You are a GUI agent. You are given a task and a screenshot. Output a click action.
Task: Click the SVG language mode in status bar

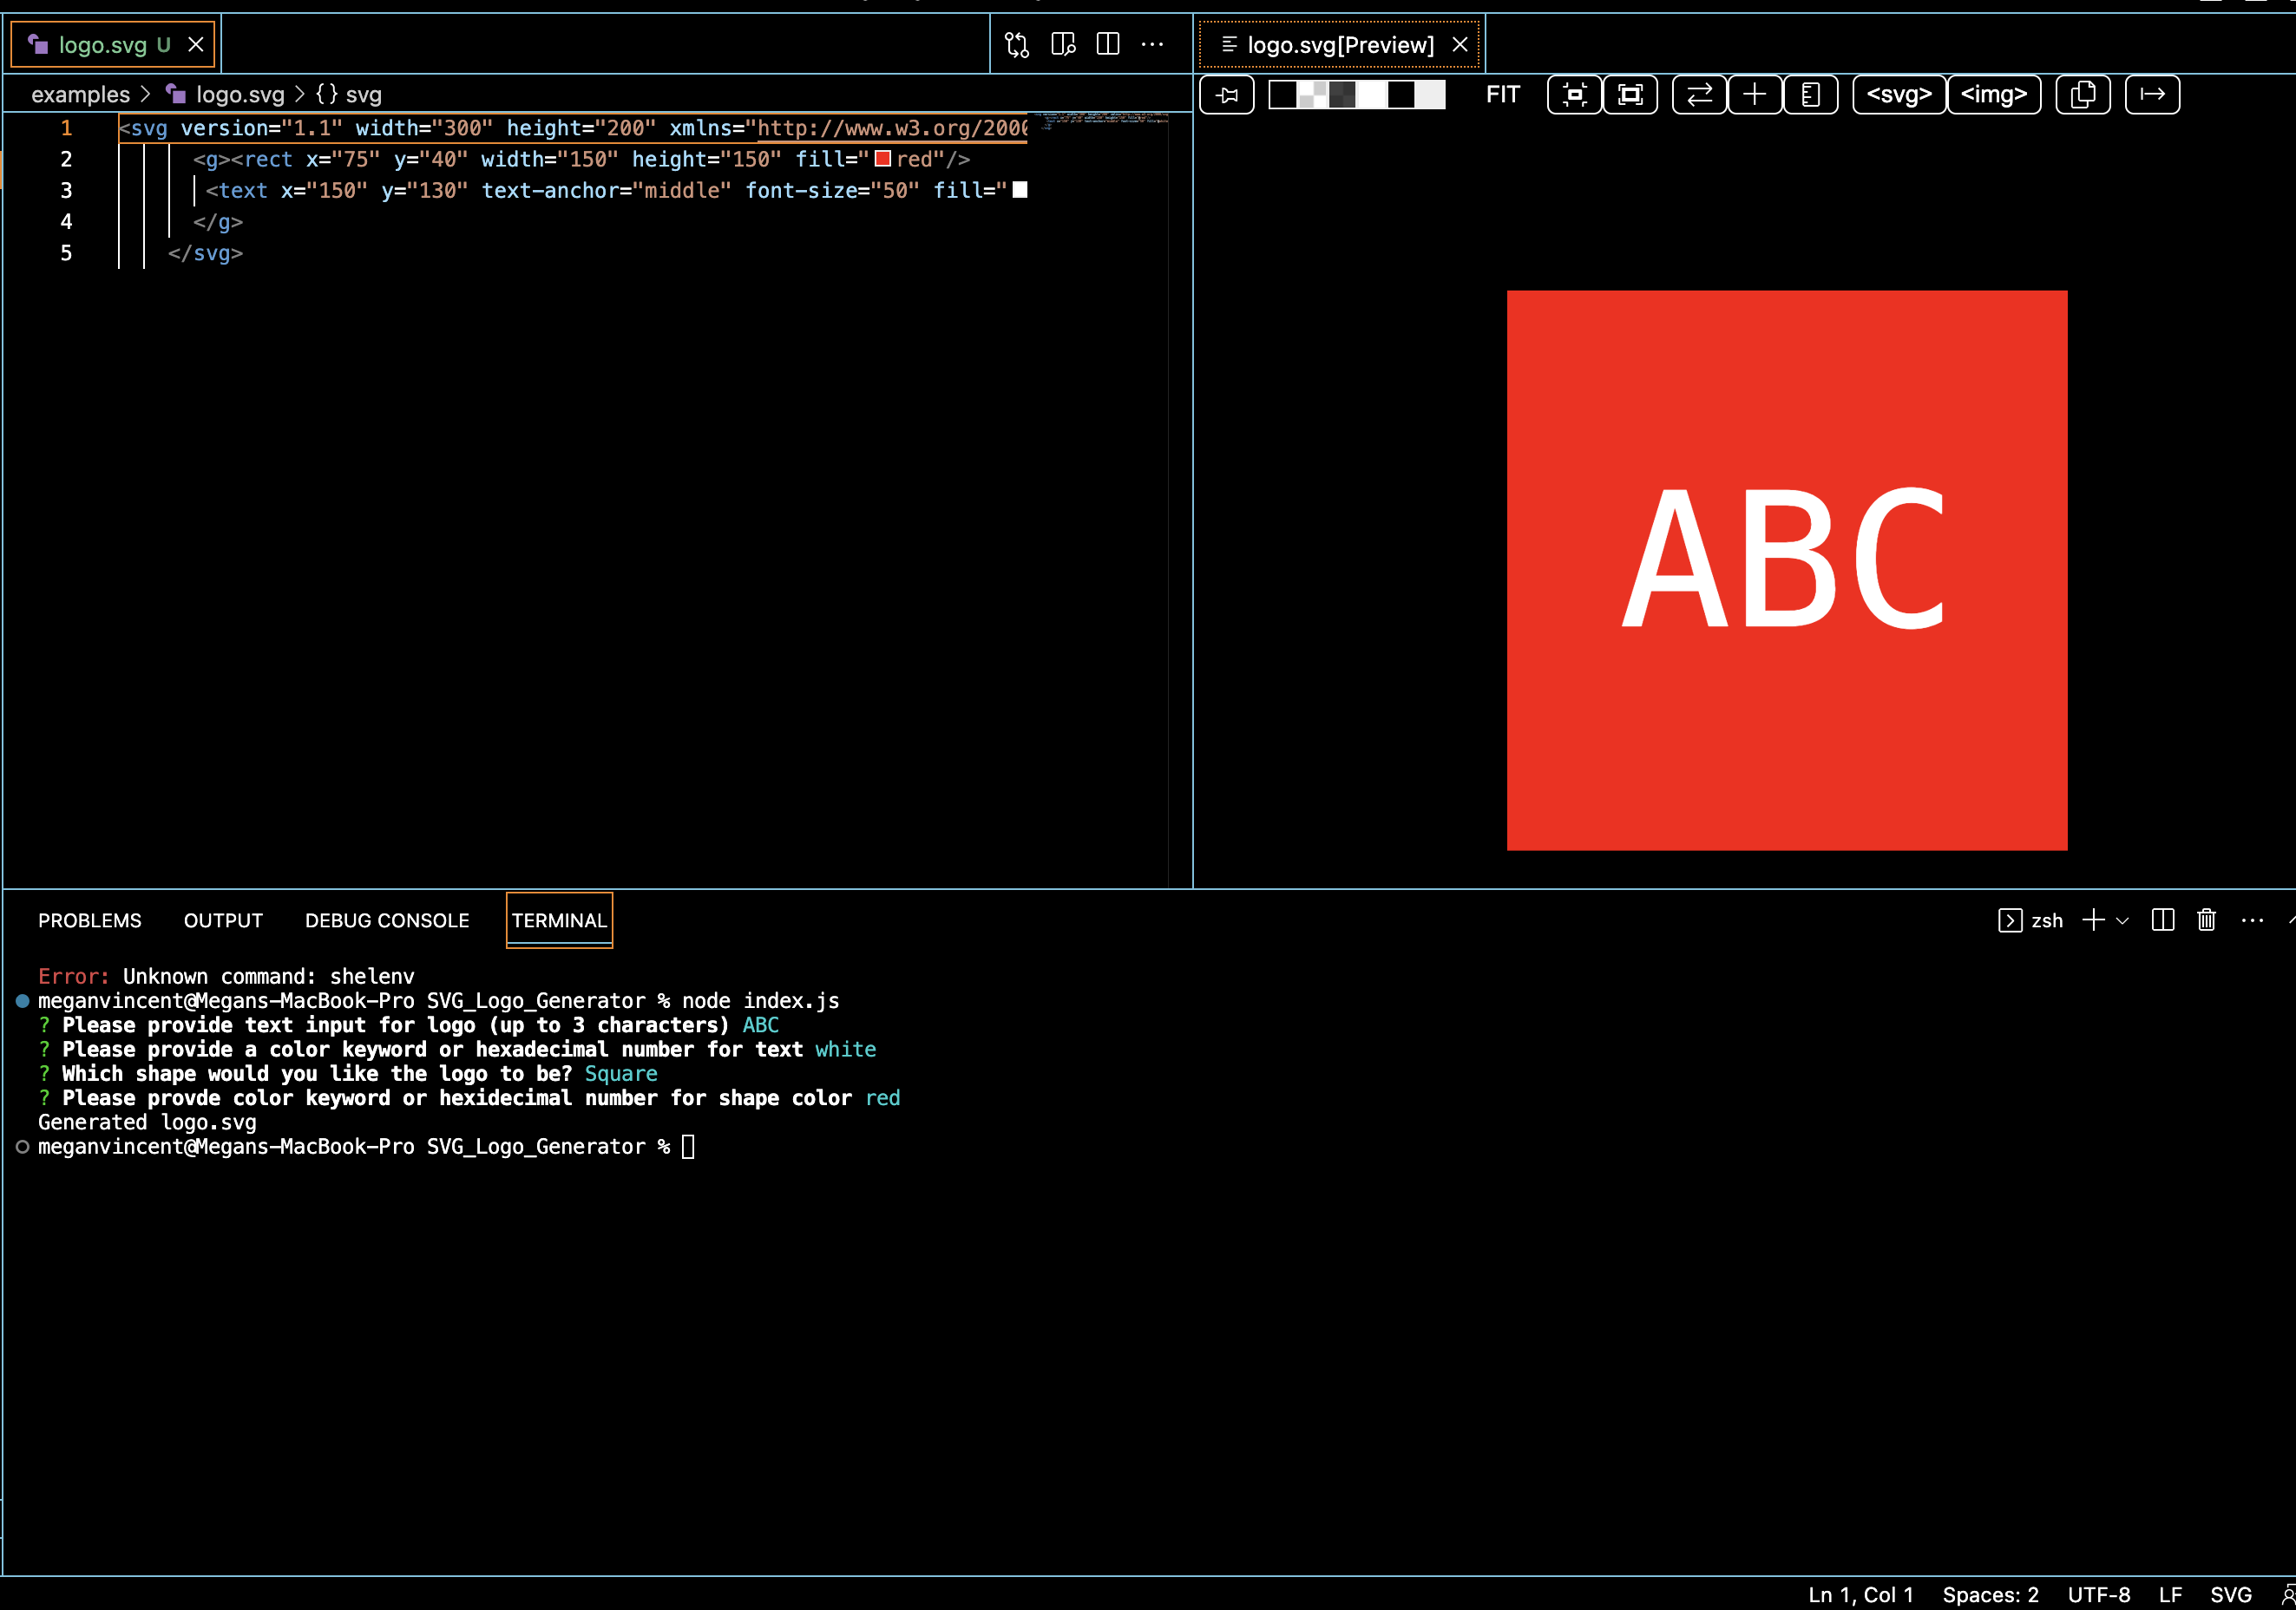[2230, 1594]
